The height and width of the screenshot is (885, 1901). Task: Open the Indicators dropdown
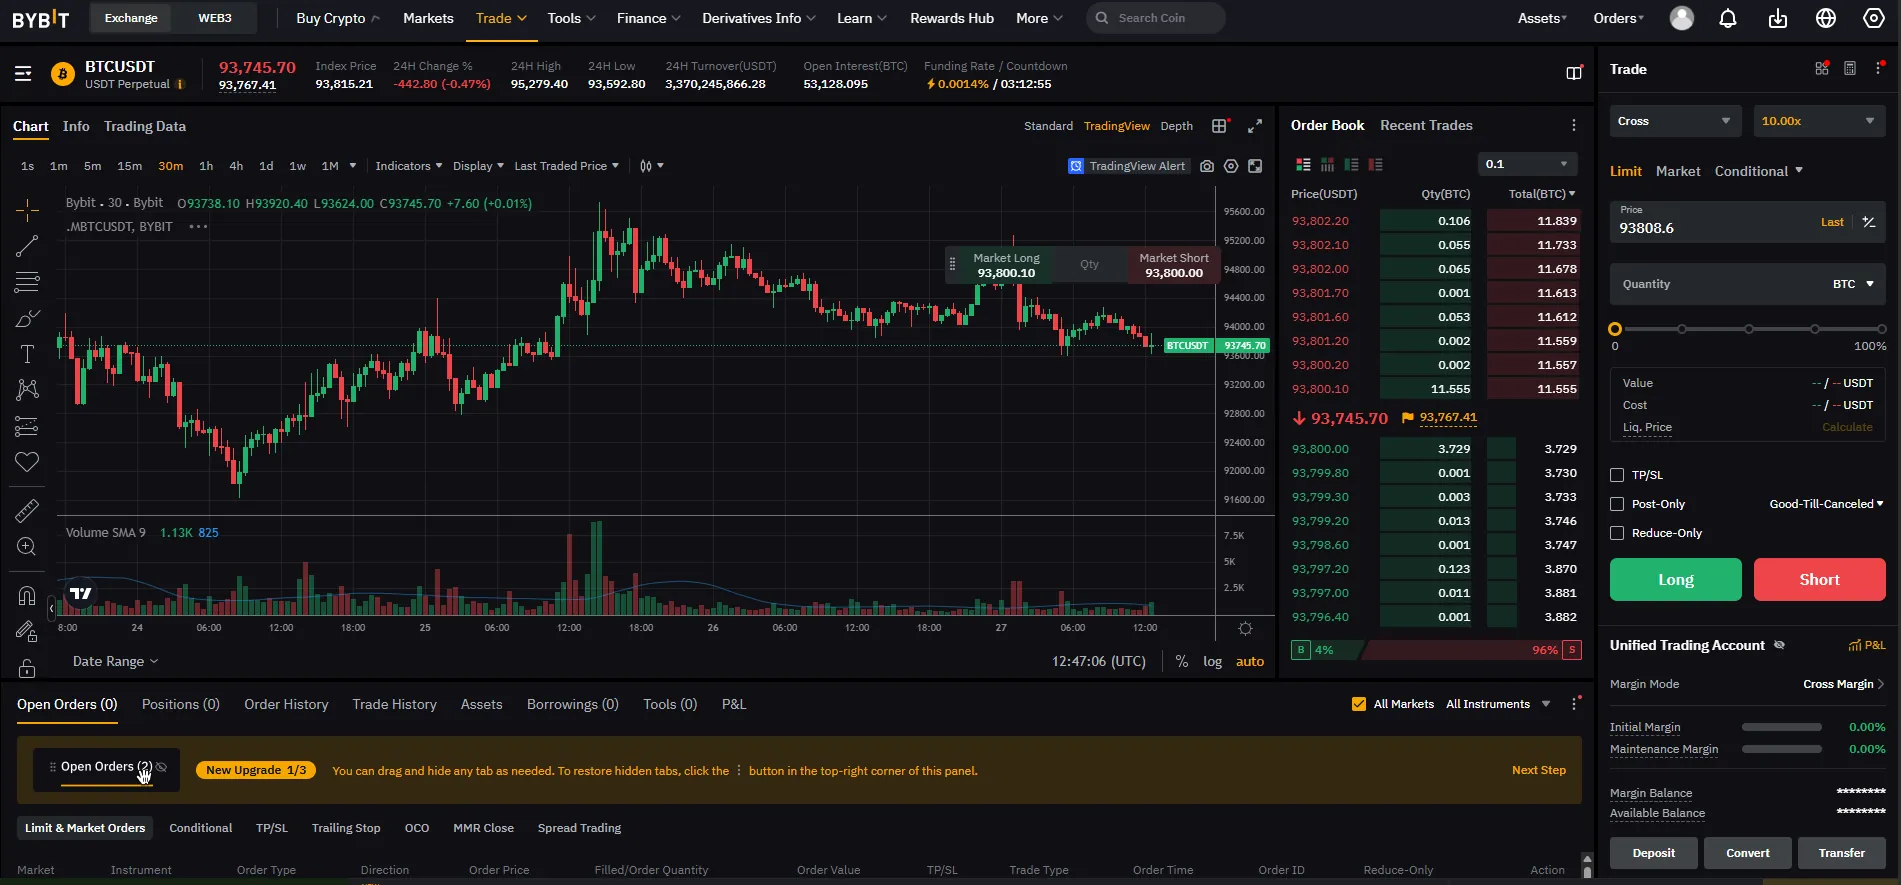pos(408,166)
